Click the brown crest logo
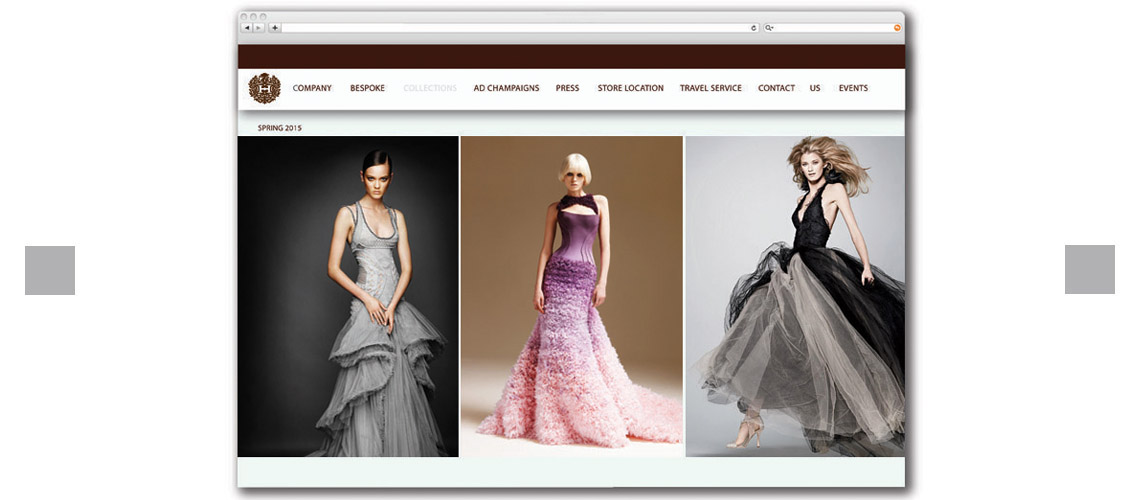Screen dimensions: 1140x500 coord(264,88)
